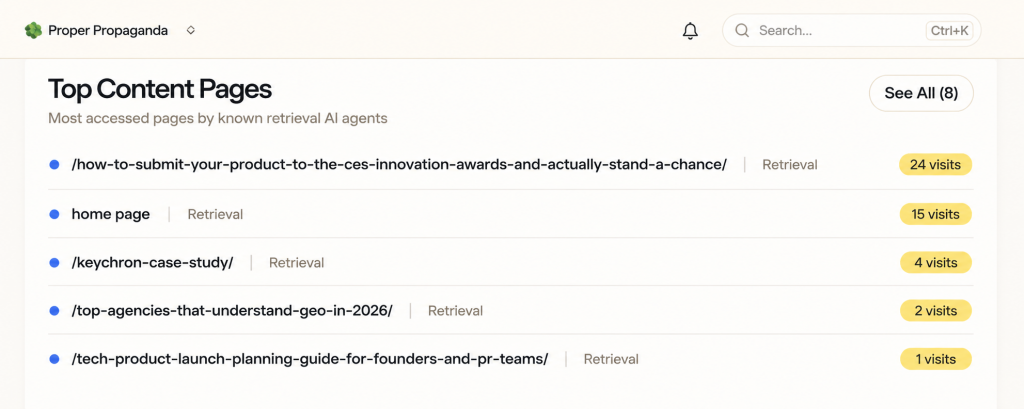The height and width of the screenshot is (409, 1024).
Task: Expand the Proper Propaganda workspace switcher chevron
Action: [191, 30]
